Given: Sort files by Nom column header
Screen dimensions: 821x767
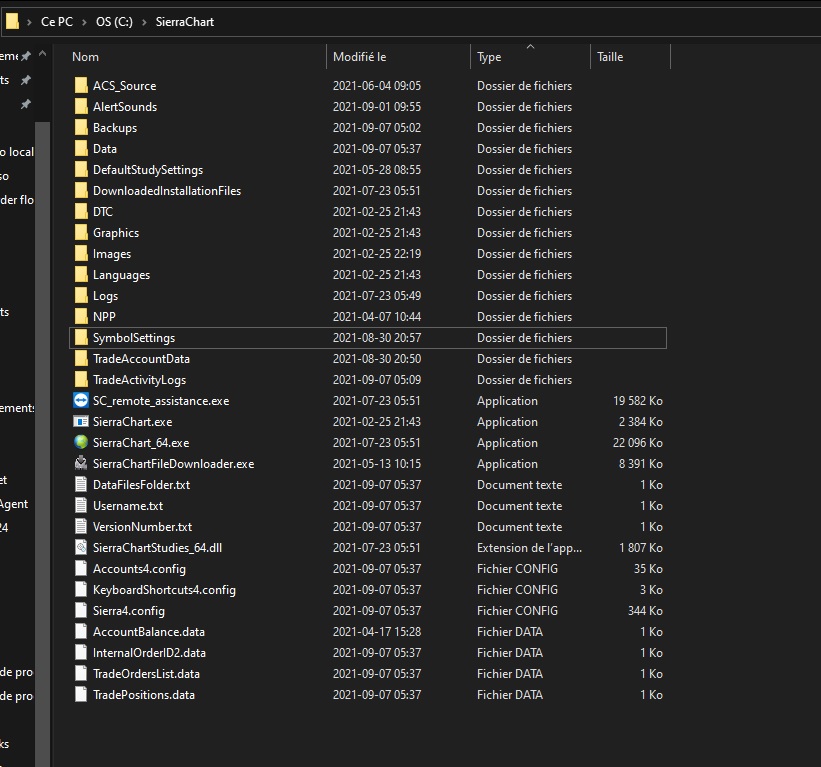Looking at the screenshot, I should pyautogui.click(x=86, y=57).
